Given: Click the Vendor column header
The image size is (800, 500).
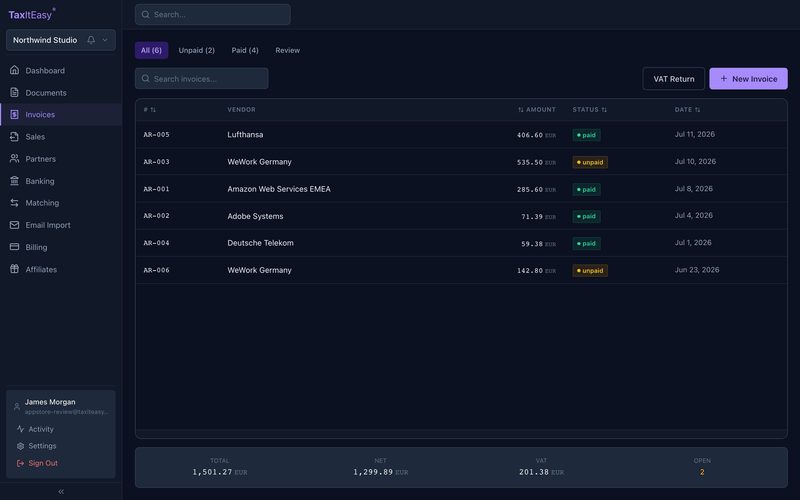Looking at the screenshot, I should (241, 110).
